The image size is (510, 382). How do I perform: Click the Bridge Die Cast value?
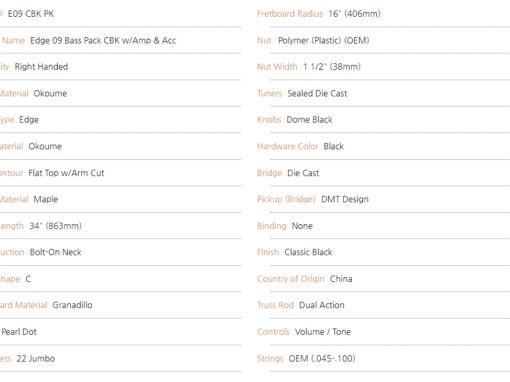[303, 173]
